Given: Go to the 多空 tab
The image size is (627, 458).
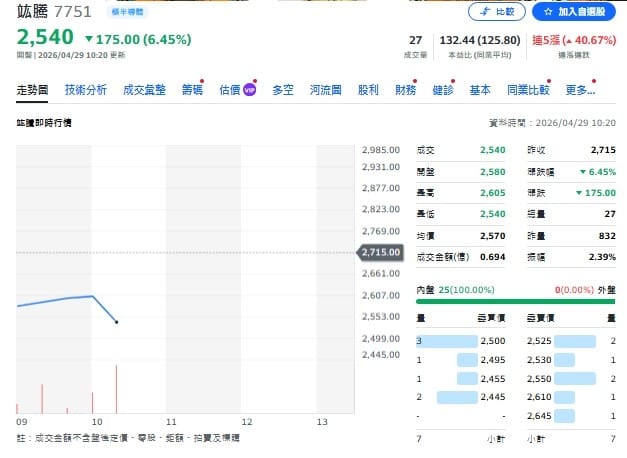Looking at the screenshot, I should point(283,90).
